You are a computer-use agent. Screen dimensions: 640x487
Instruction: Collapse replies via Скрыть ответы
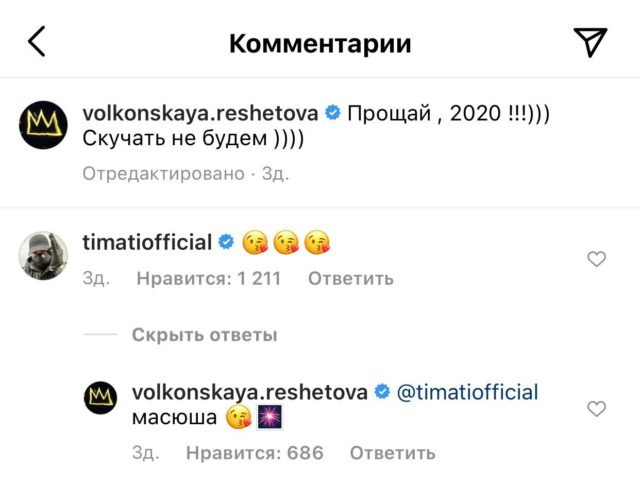[x=204, y=335]
